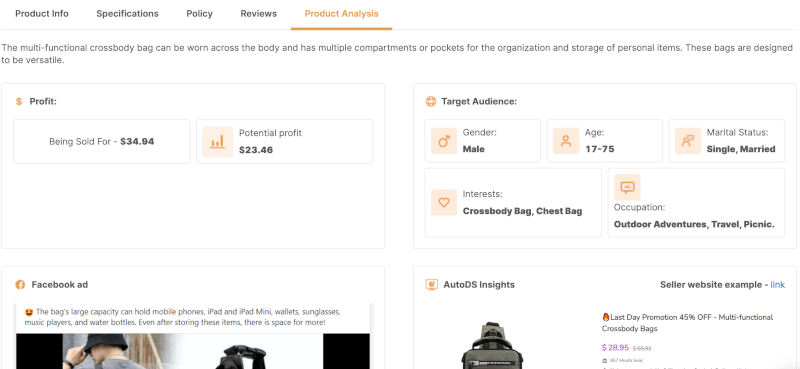800x369 pixels.
Task: Click the heart Interests icon
Action: pos(444,203)
